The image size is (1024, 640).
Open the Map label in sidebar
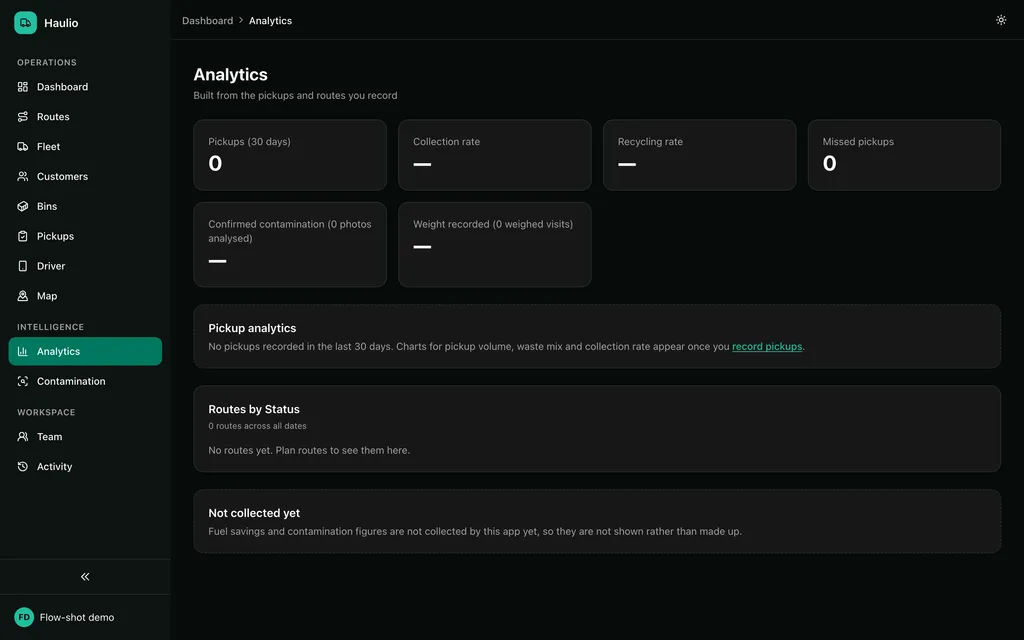47,296
